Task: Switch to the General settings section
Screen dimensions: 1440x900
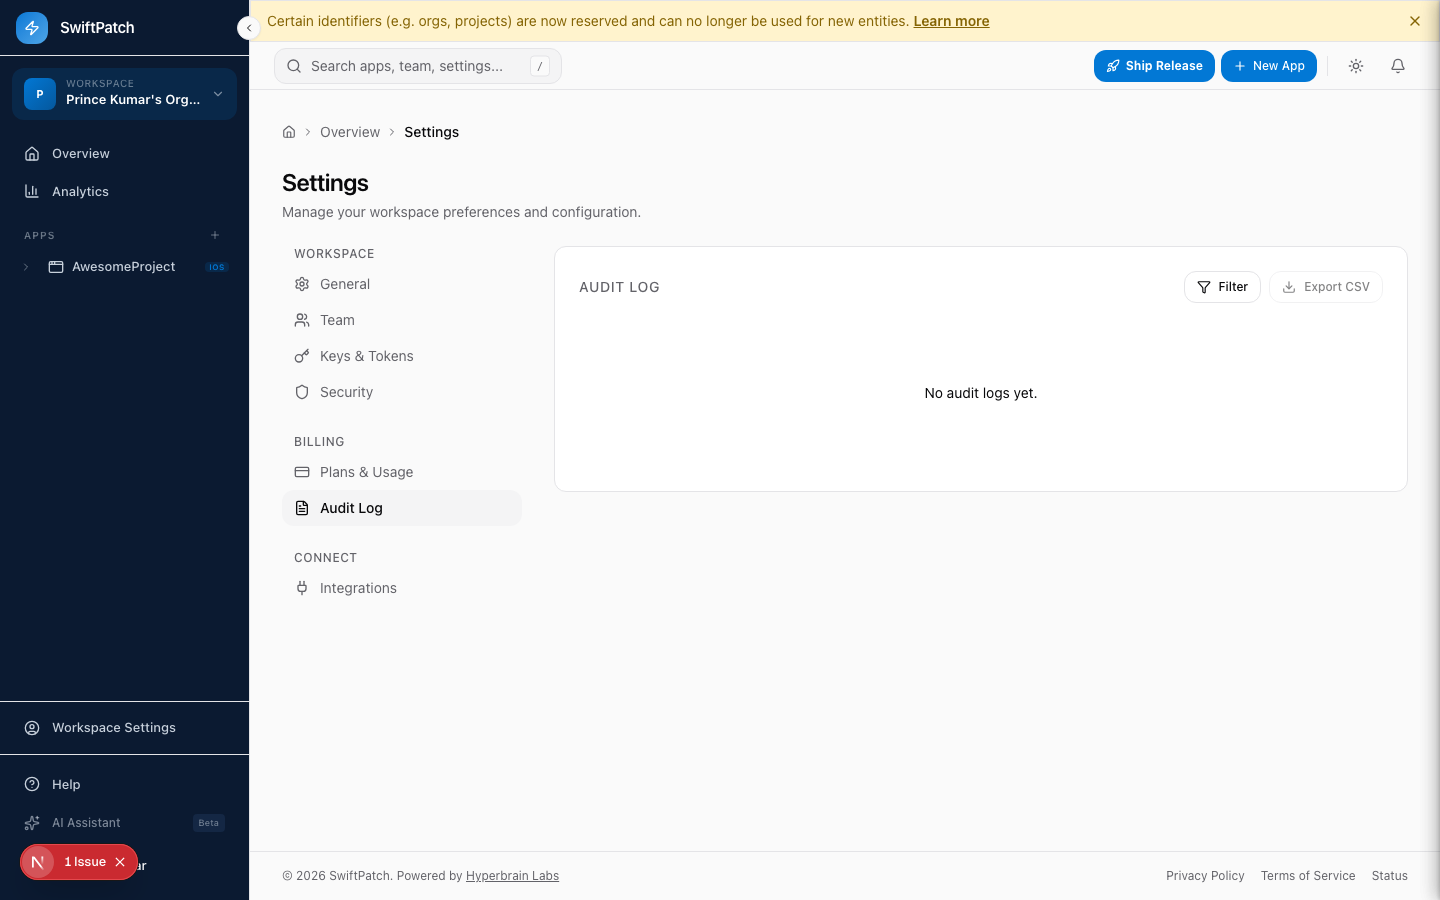Action: point(345,284)
